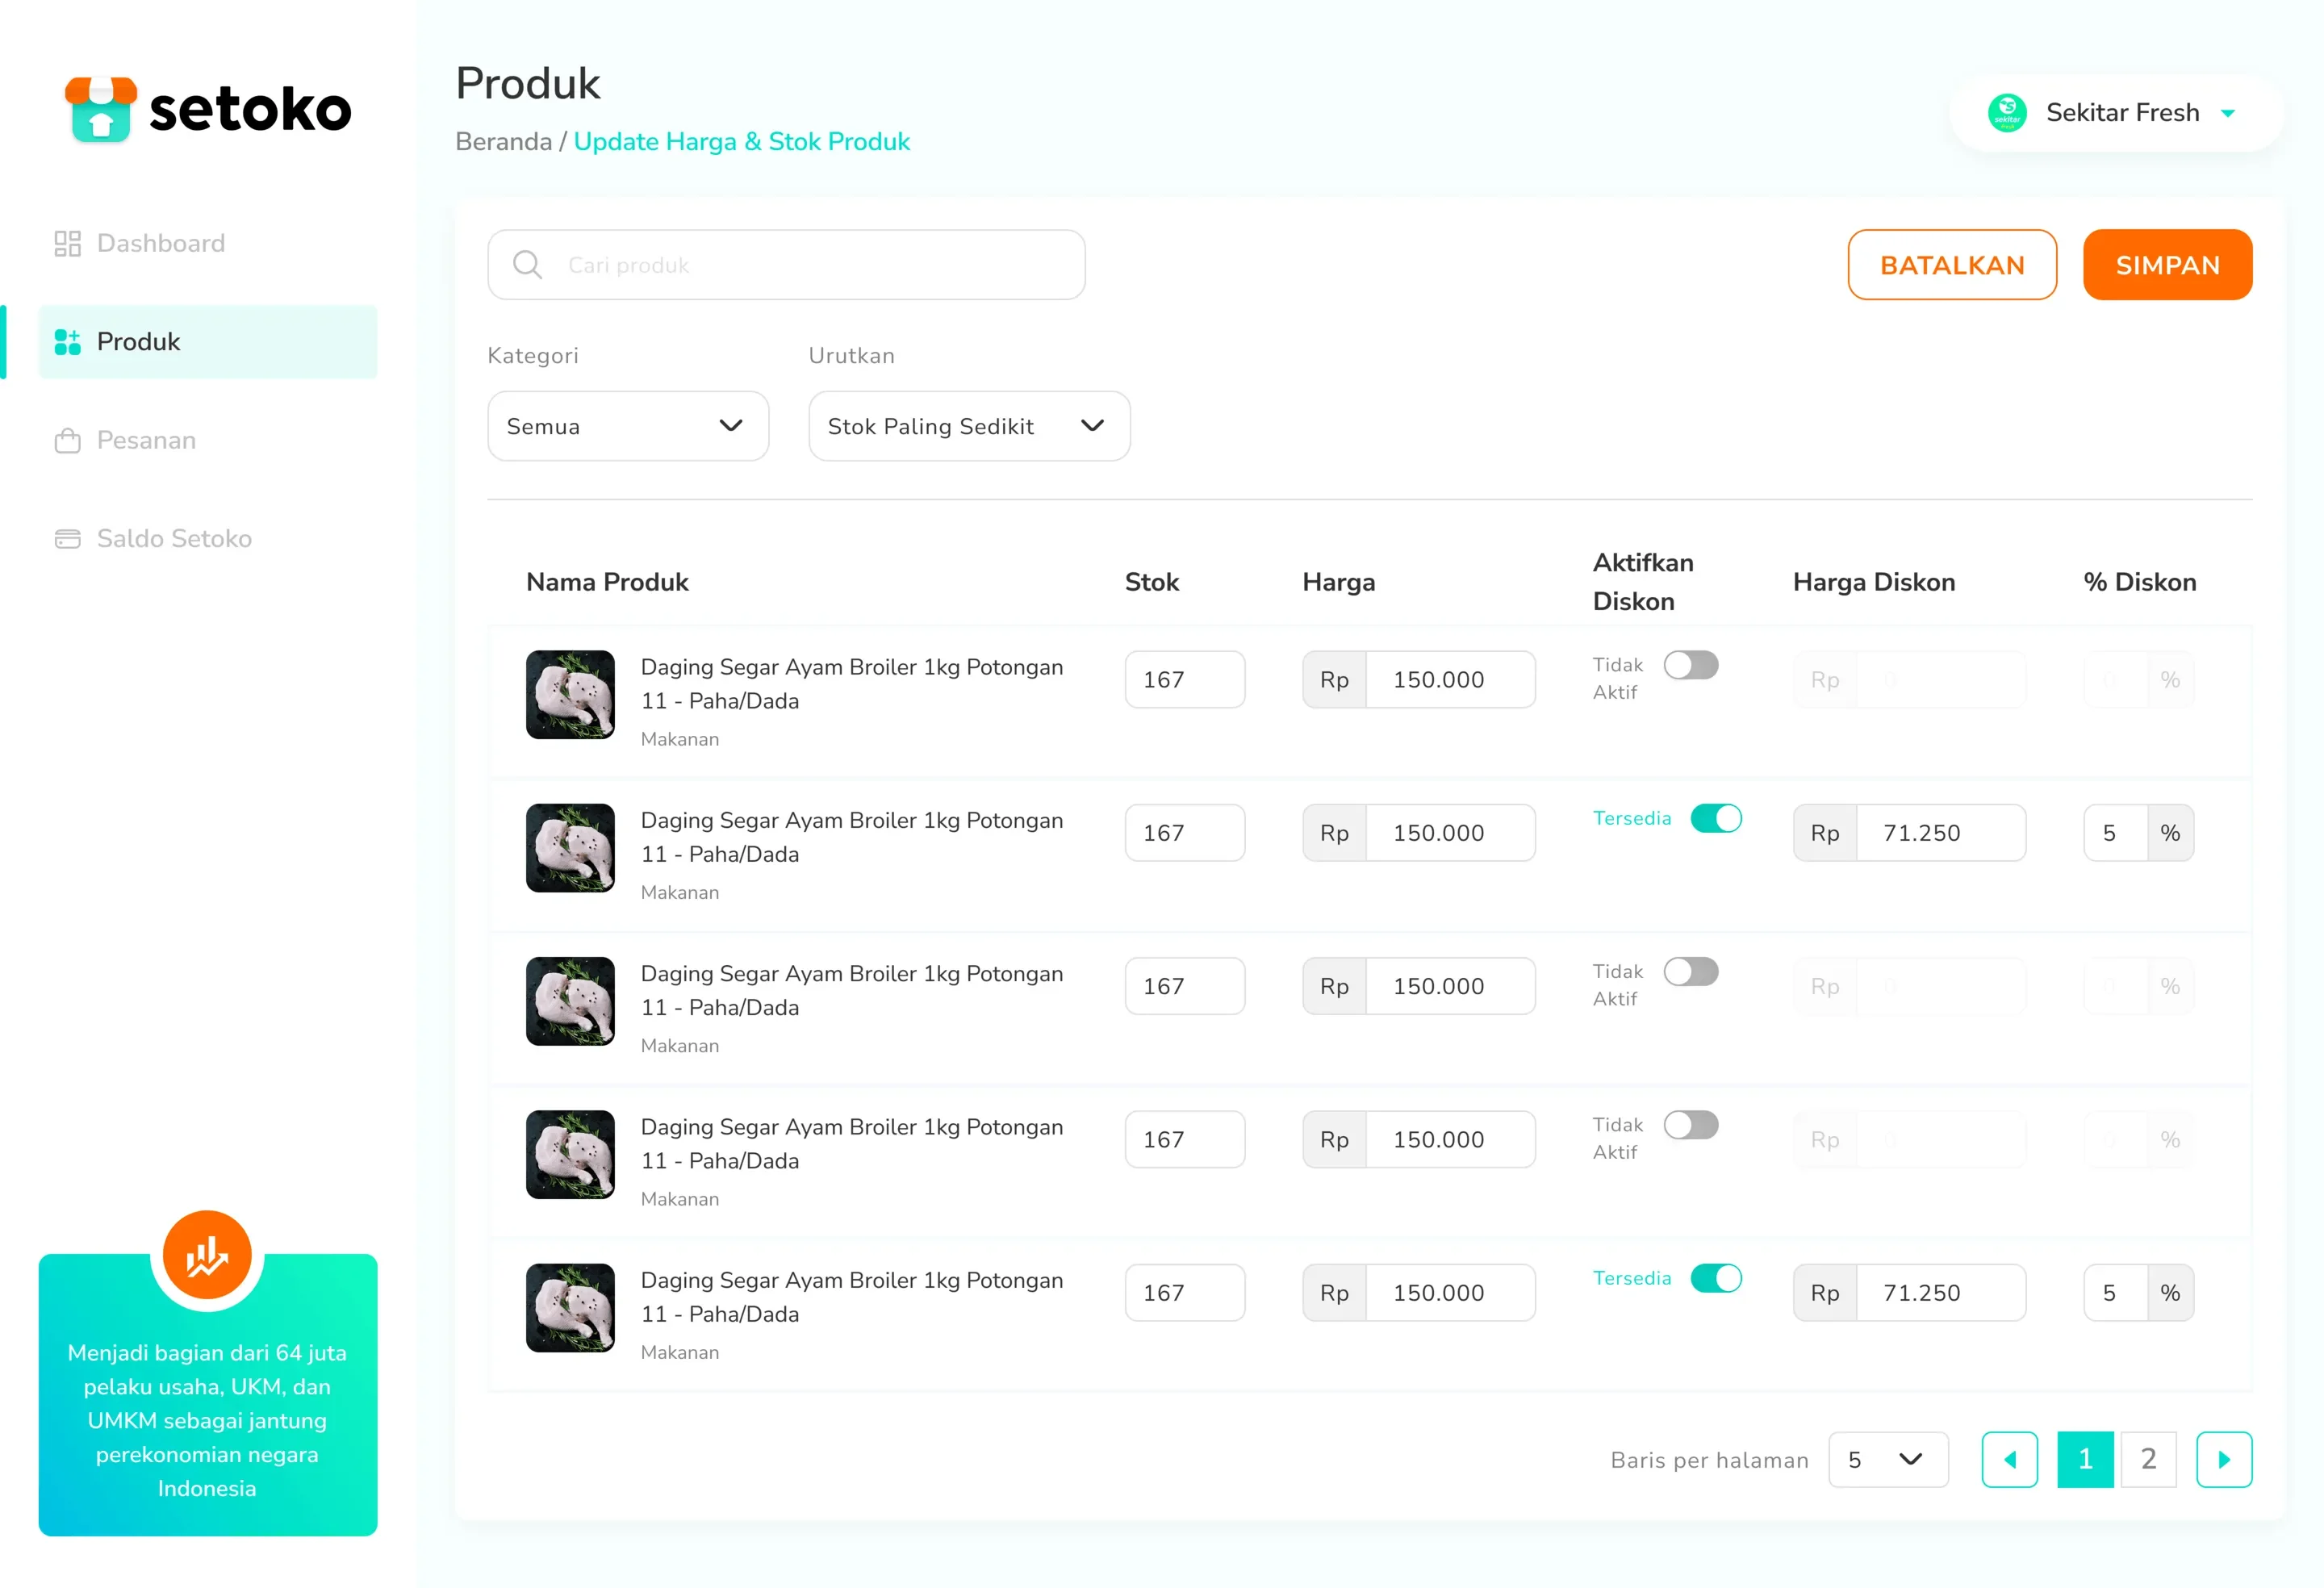Click the orange chart growth icon
Screen dimensions: 2324x1588
pos(207,1254)
